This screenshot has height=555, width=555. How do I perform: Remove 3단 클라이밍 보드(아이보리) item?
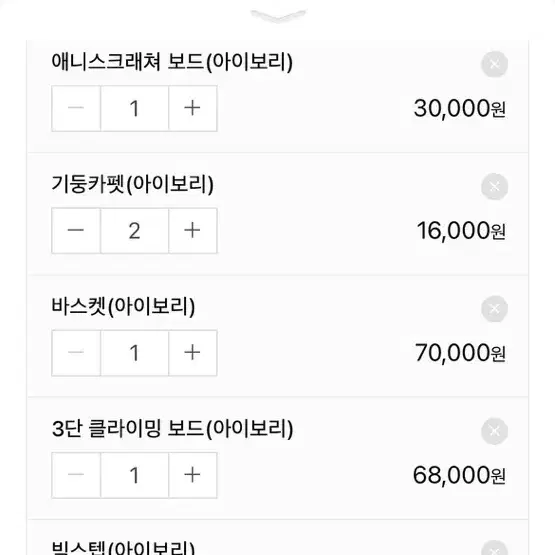pos(494,431)
